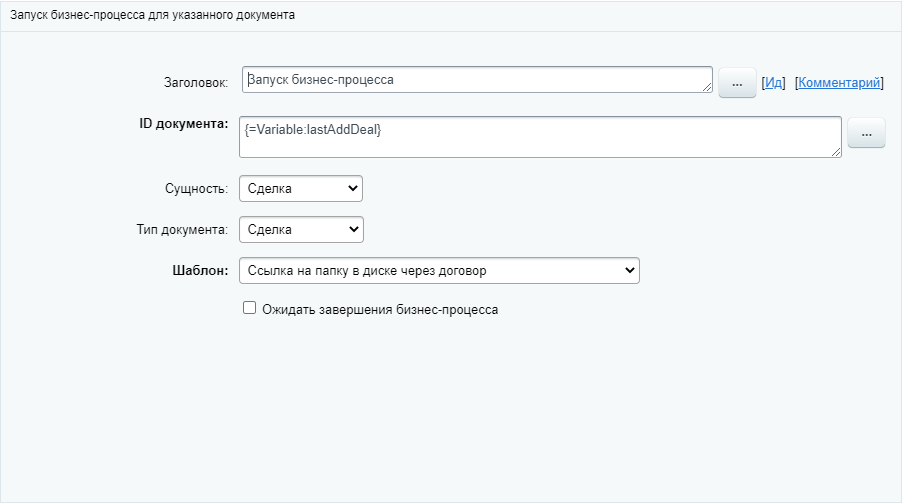The image size is (903, 503).
Task: Click inside the ID документа text area
Action: coord(540,144)
